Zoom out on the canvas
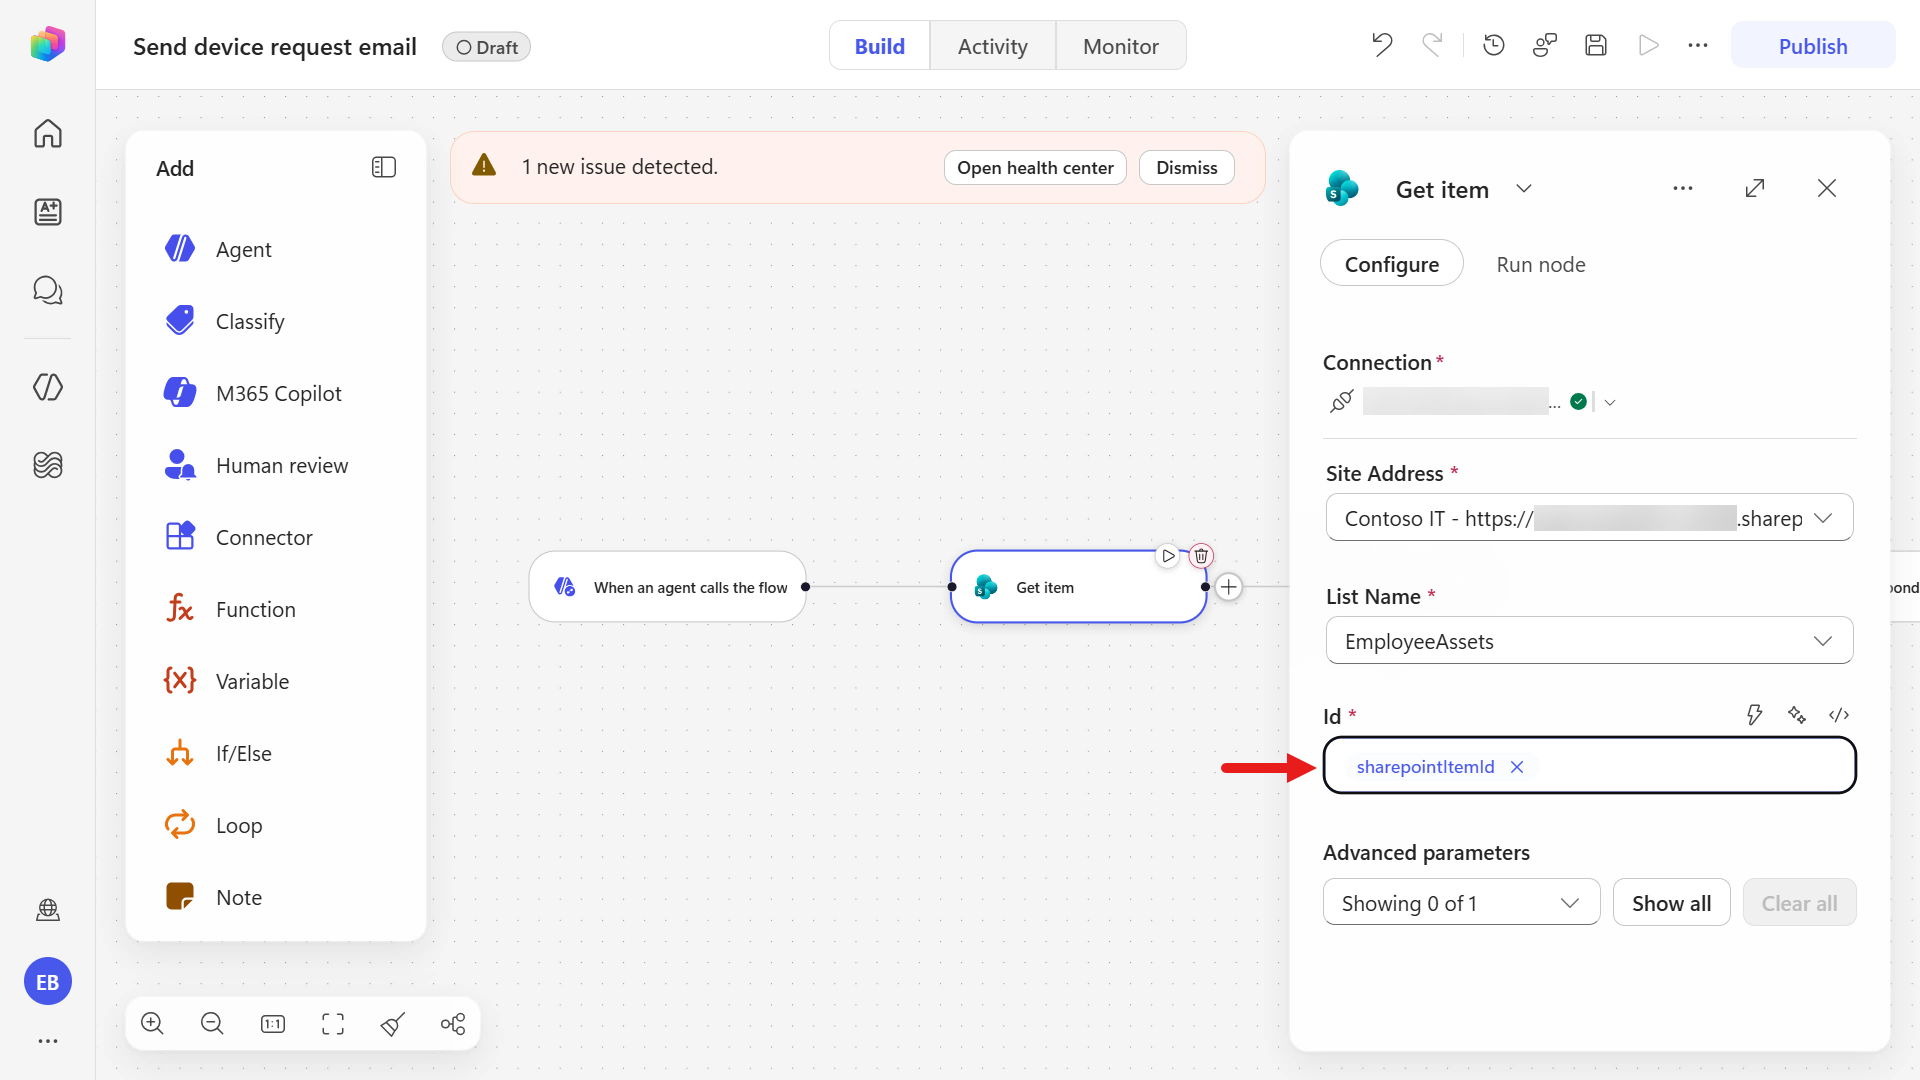The width and height of the screenshot is (1920, 1080). point(212,1023)
